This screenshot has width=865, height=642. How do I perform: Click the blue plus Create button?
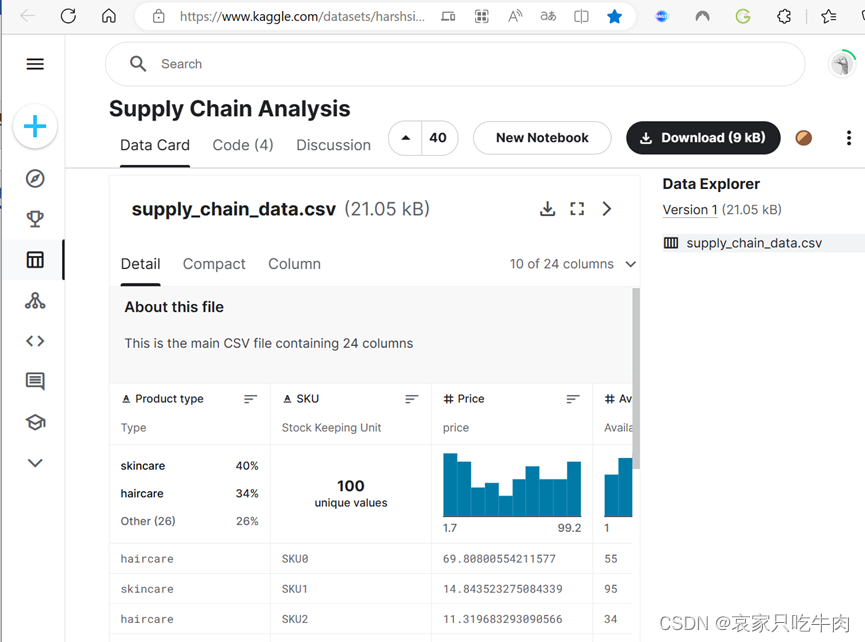tap(35, 126)
